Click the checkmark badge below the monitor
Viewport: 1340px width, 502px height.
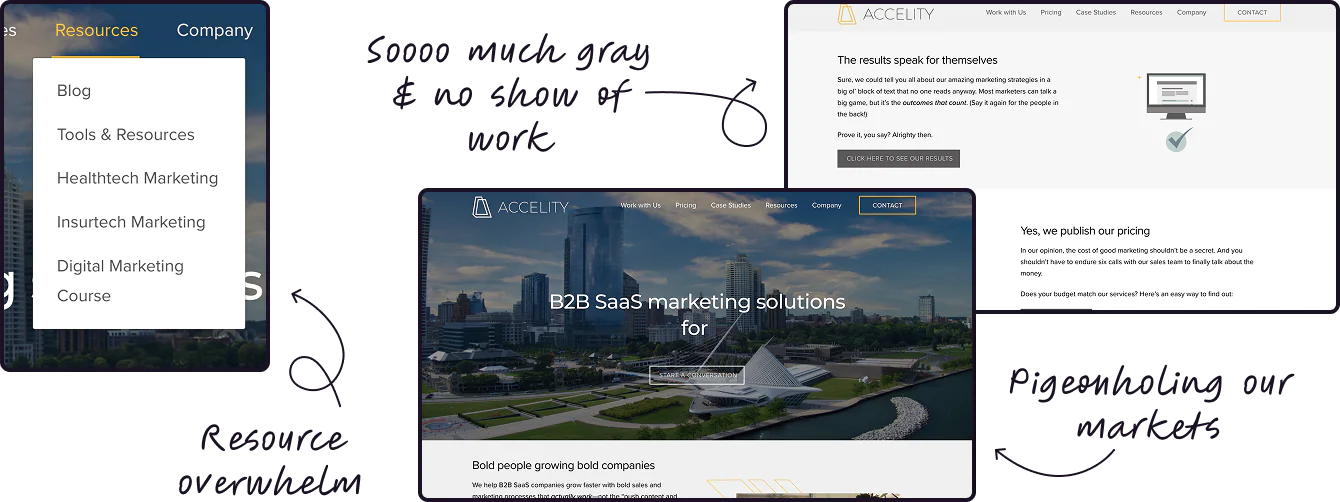(1178, 139)
